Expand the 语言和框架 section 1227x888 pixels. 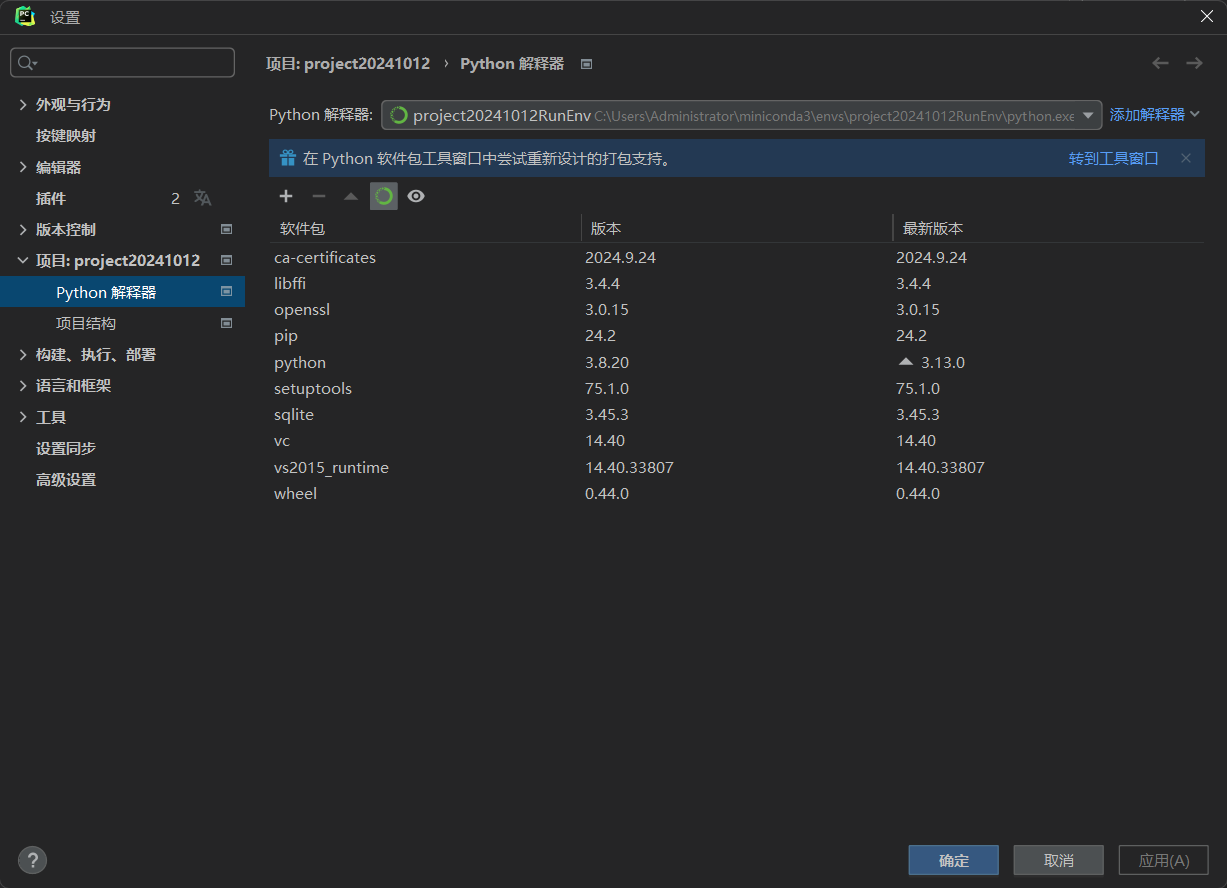point(23,386)
